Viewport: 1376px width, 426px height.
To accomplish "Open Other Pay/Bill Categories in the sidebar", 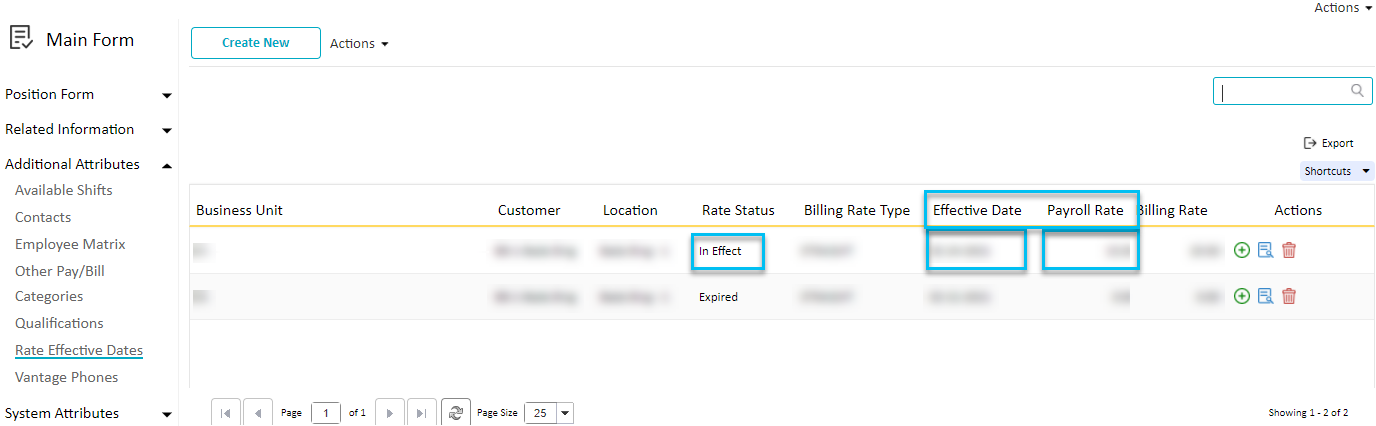I will pyautogui.click(x=60, y=283).
